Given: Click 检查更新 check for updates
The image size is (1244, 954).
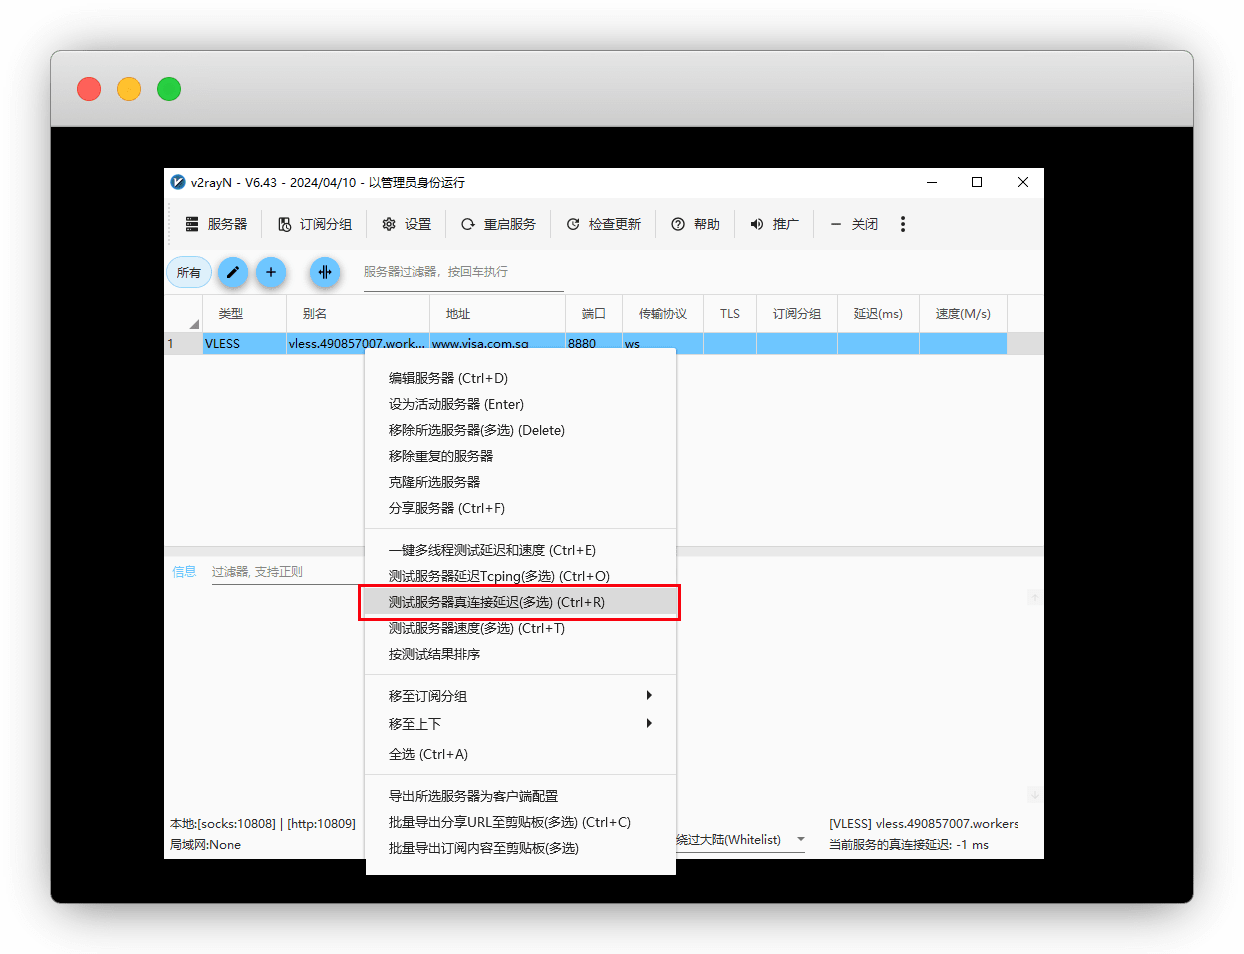Looking at the screenshot, I should tap(603, 224).
